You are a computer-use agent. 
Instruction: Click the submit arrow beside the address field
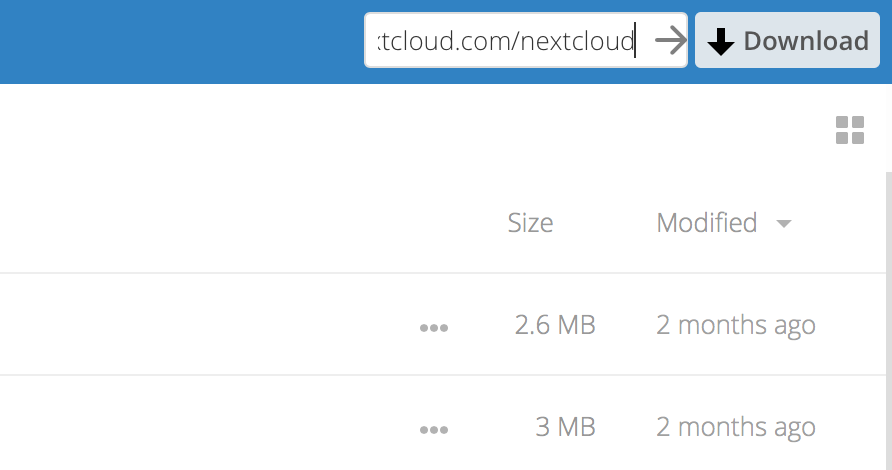(670, 41)
